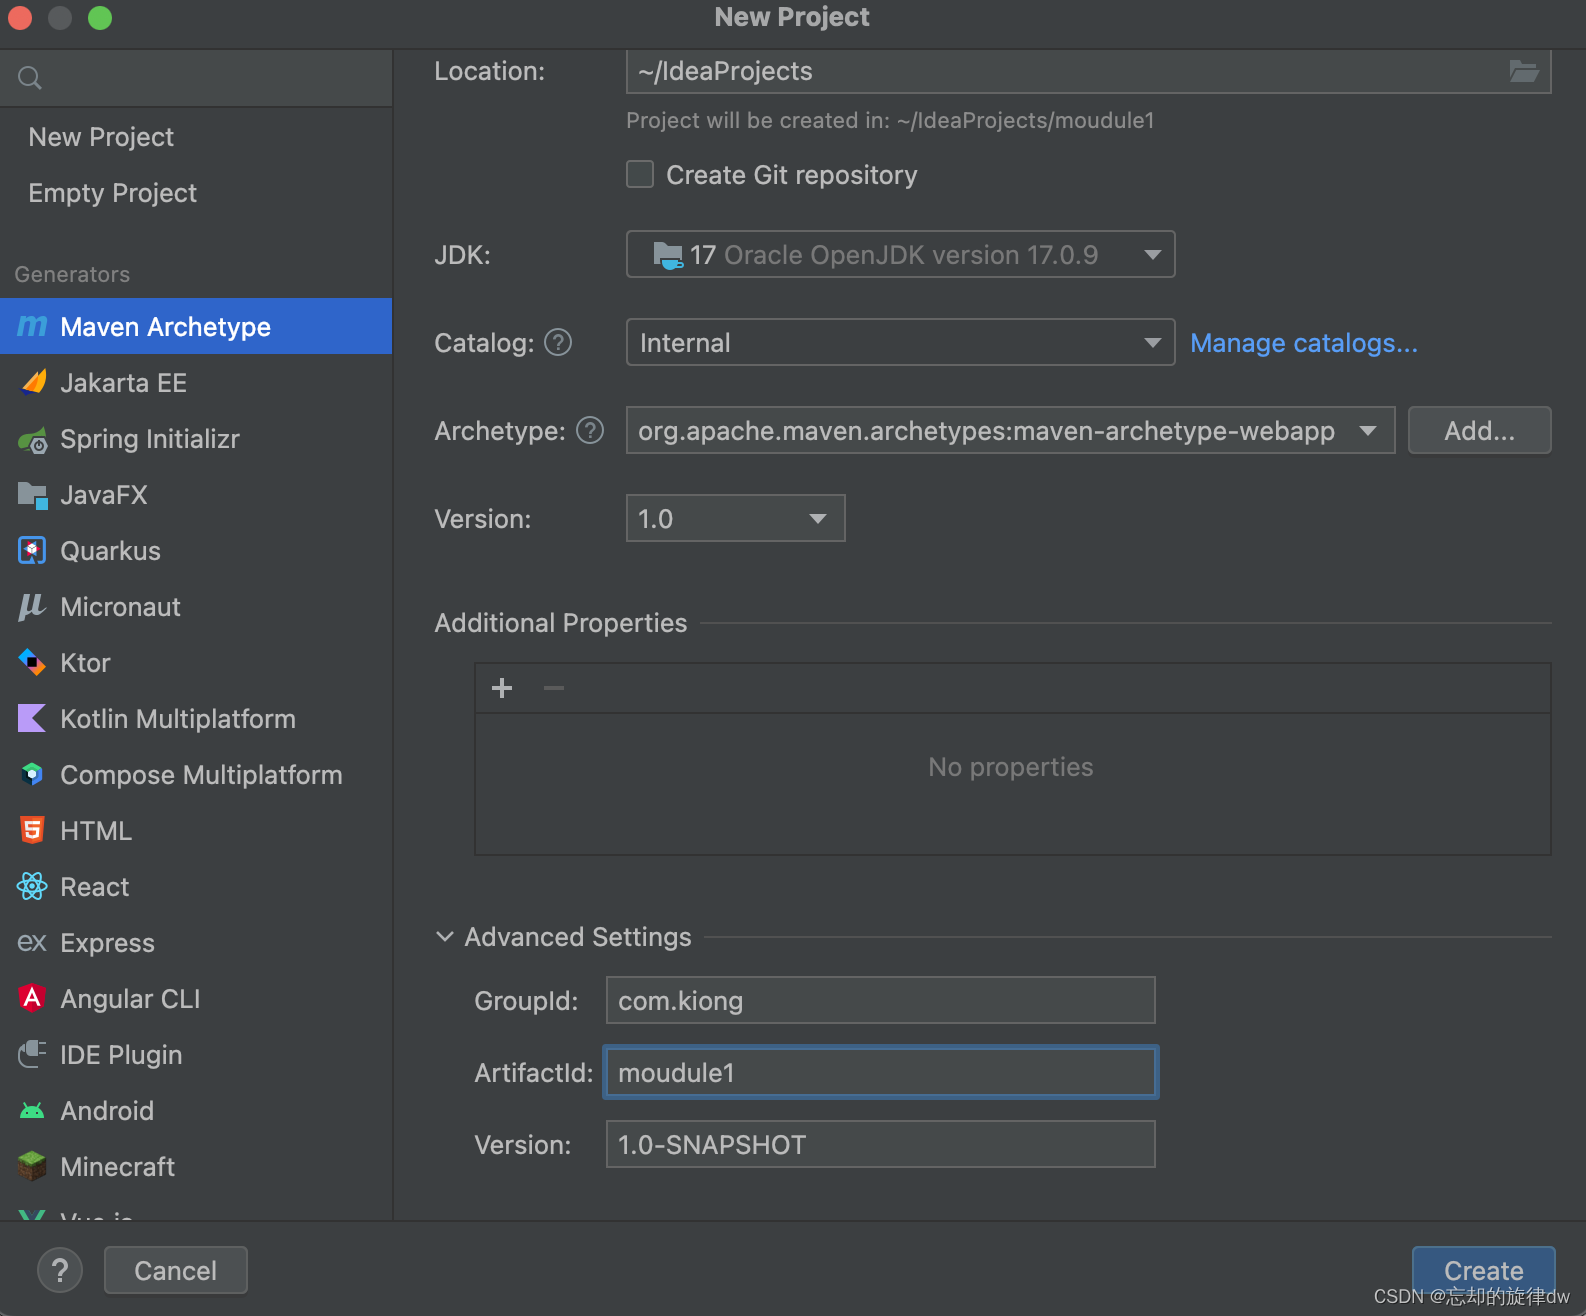This screenshot has width=1586, height=1316.
Task: Open the Archetype dropdown list
Action: click(1010, 431)
